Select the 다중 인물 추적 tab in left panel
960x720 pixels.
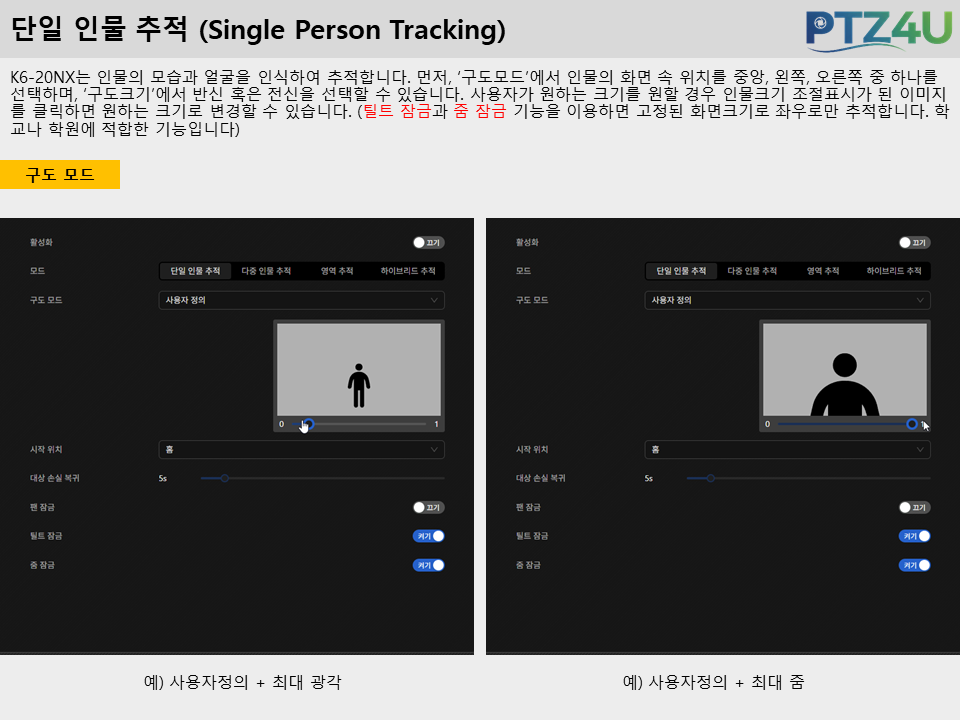click(266, 271)
